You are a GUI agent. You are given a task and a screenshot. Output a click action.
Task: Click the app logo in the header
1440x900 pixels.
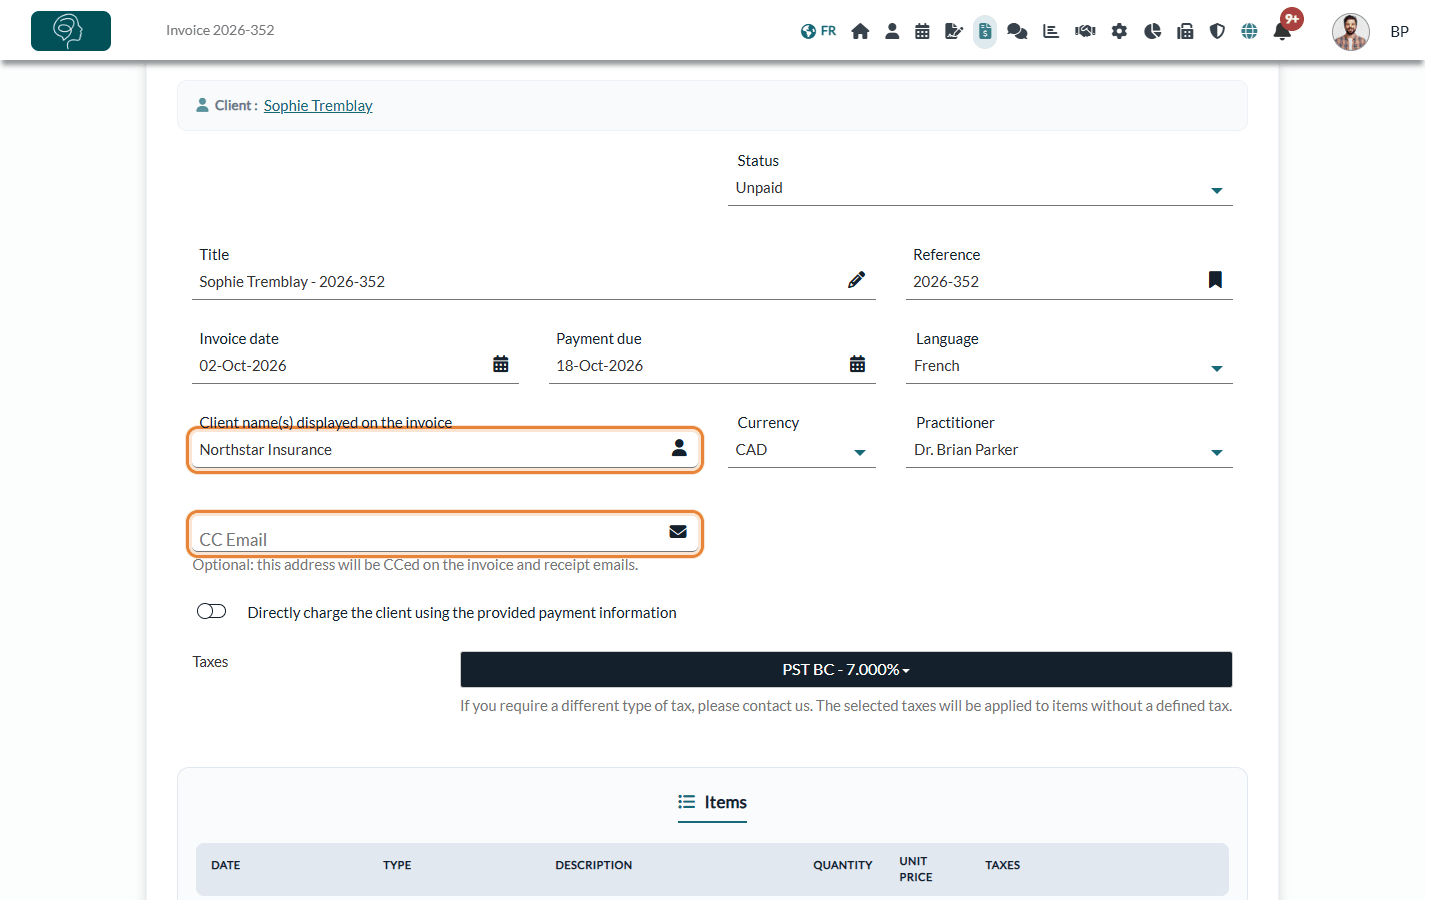click(71, 31)
